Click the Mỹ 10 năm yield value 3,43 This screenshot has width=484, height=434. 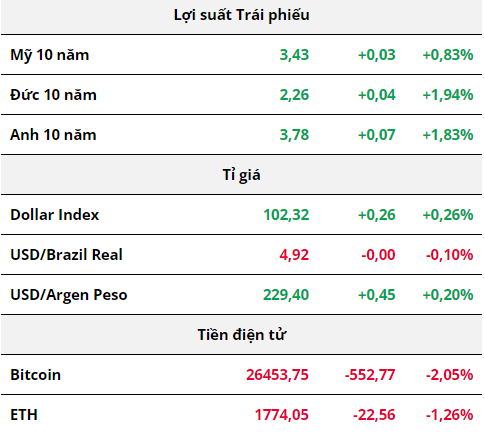(294, 55)
